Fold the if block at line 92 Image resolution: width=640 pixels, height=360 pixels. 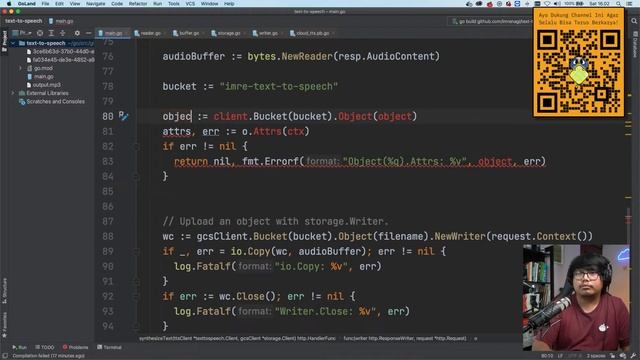click(136, 296)
